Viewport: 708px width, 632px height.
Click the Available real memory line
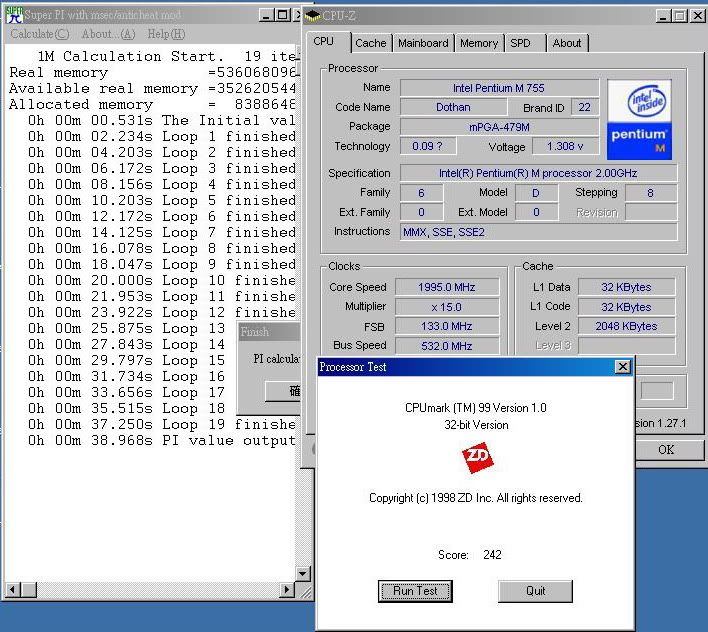153,88
